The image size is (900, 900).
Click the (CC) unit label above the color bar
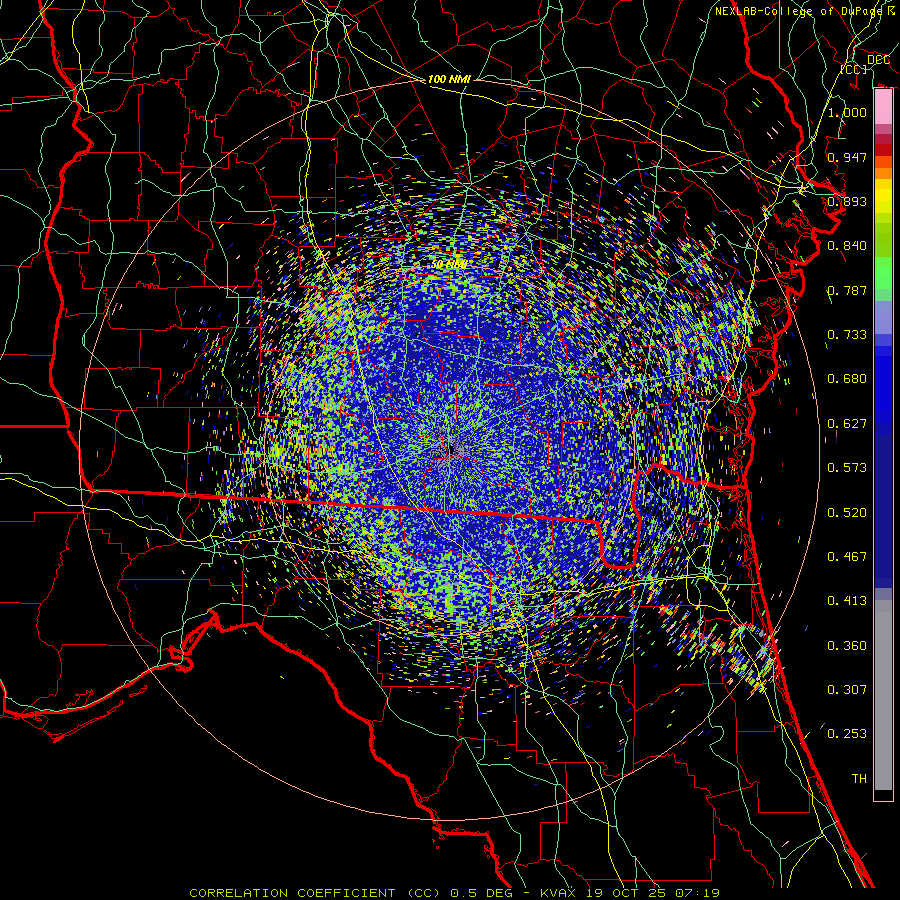(x=854, y=69)
